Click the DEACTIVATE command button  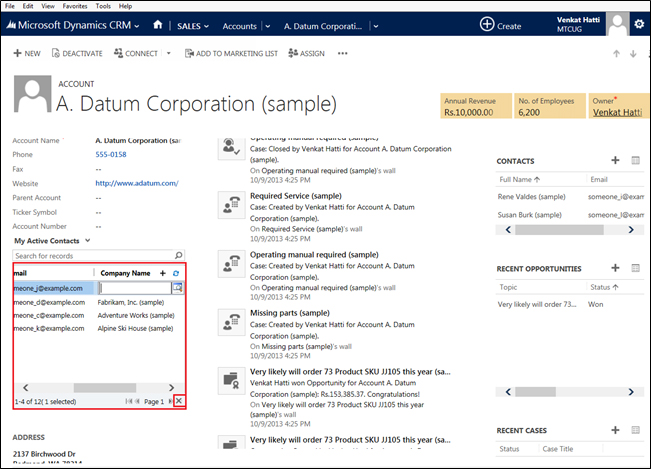77,53
